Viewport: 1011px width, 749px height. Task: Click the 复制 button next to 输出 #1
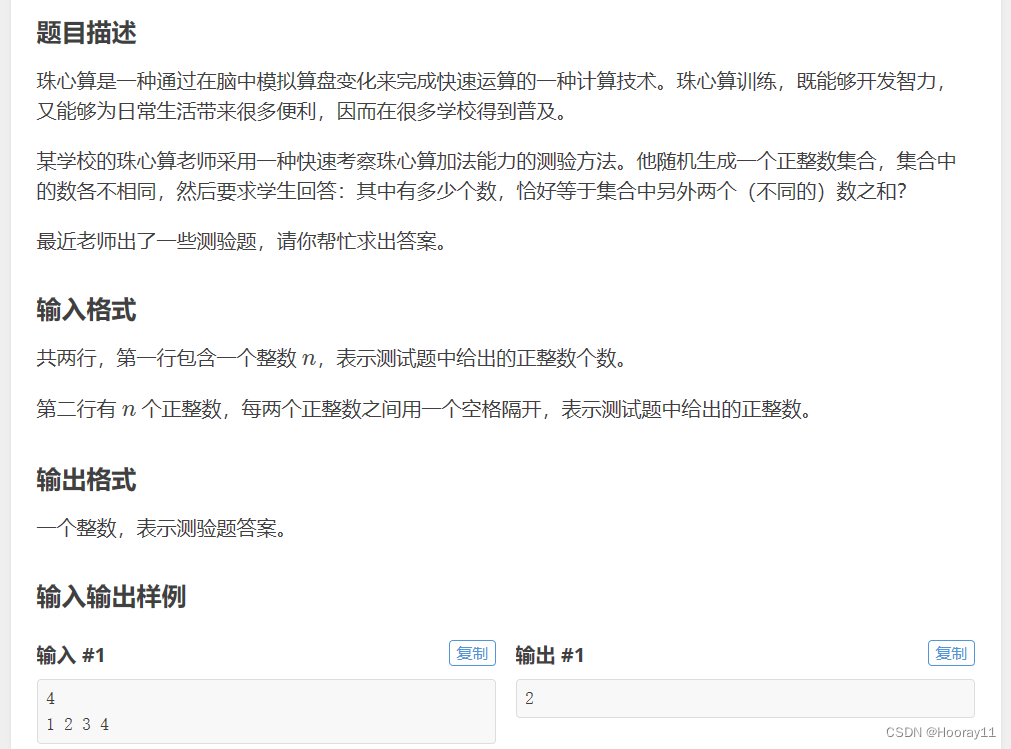950,653
